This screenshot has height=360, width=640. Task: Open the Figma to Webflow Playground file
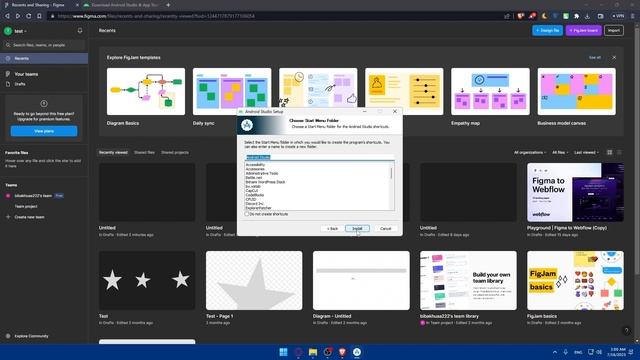pos(575,192)
